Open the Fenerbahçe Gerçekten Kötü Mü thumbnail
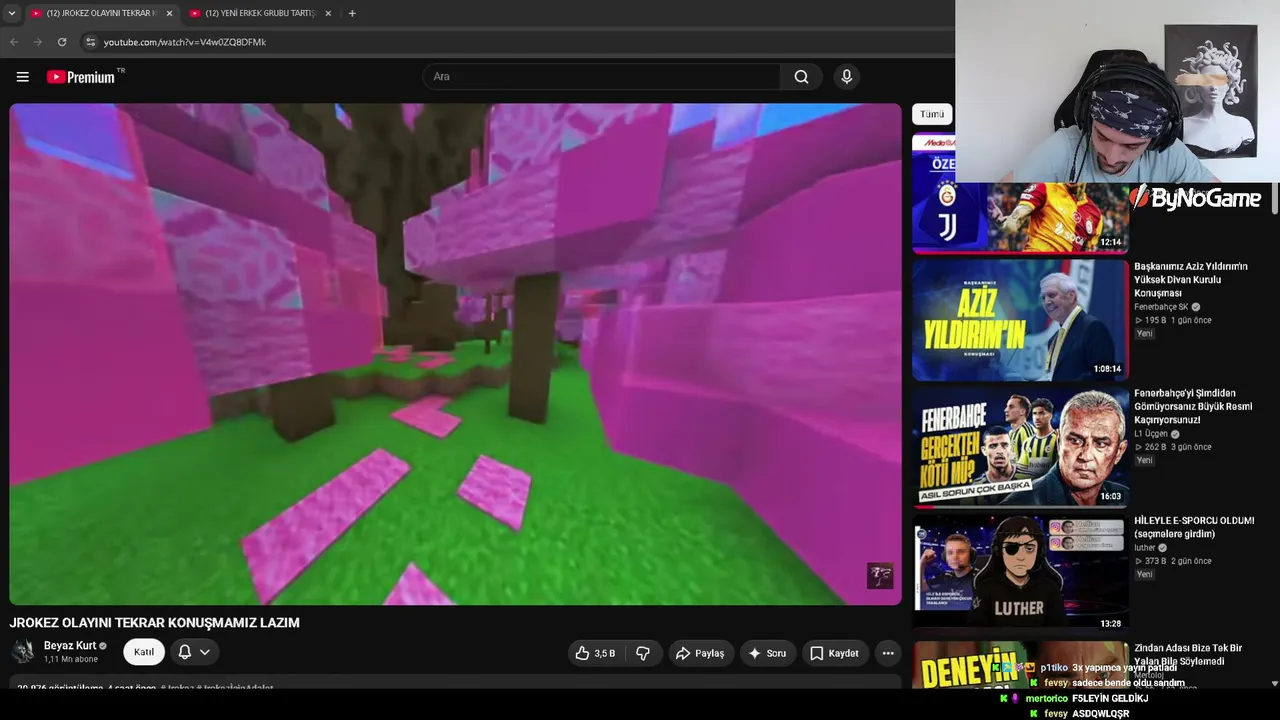The width and height of the screenshot is (1280, 720). (x=1020, y=447)
